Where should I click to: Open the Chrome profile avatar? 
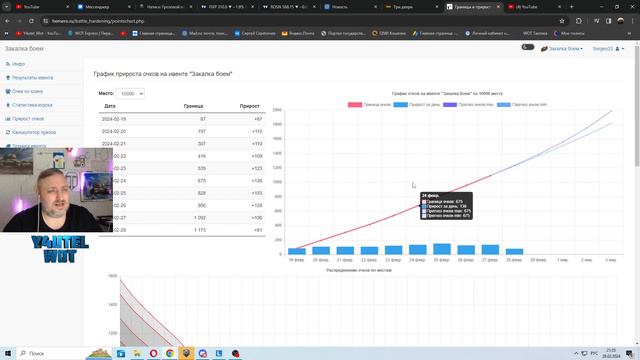[x=621, y=21]
